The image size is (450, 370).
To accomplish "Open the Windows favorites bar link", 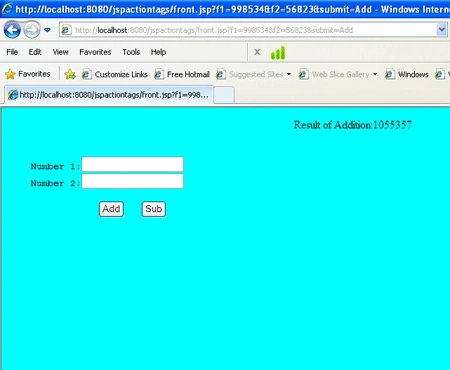I will coord(413,74).
